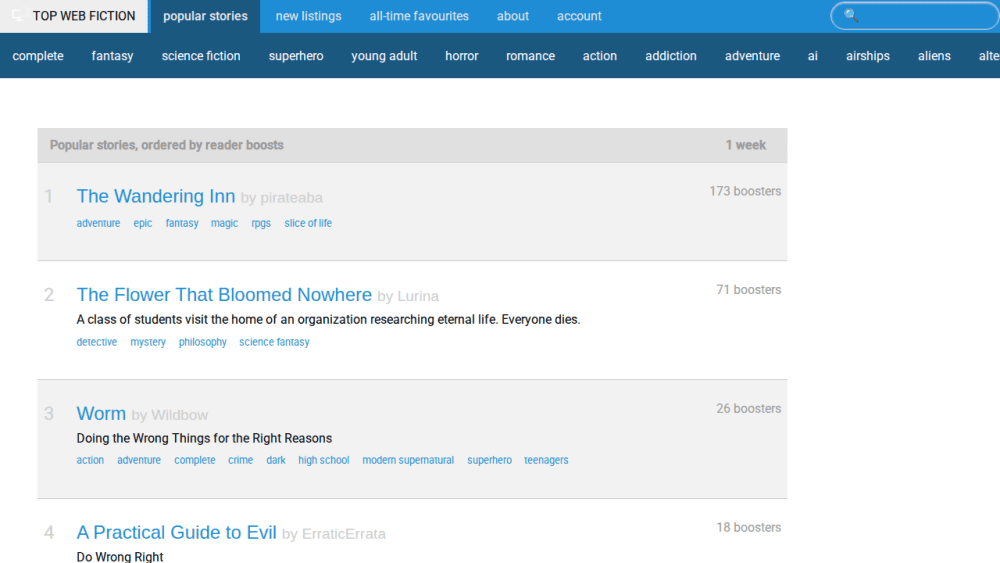Viewport: 1000px width, 563px height.
Task: Click the rpgs tag
Action: point(261,223)
